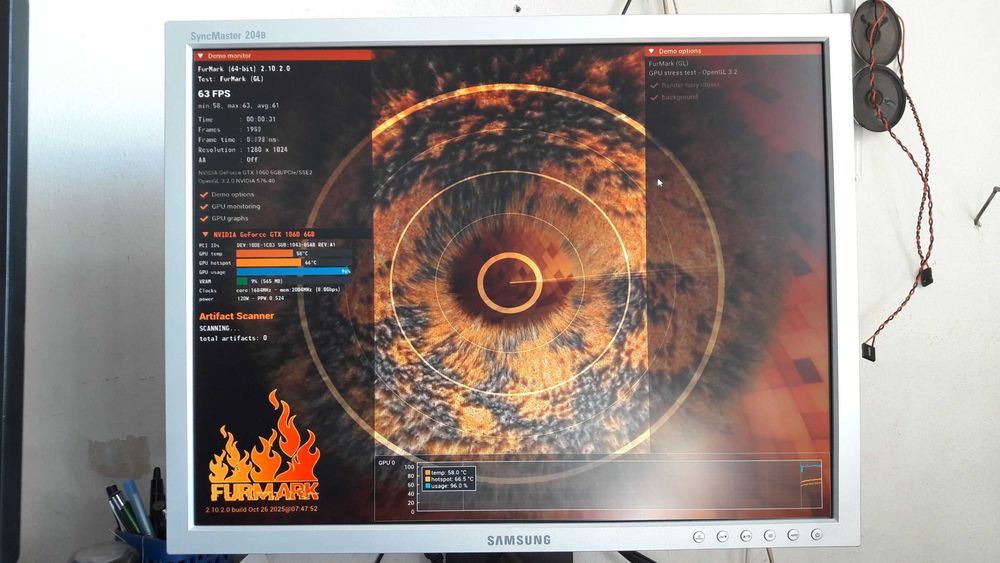
Task: Click the spinning furry donut center ring
Action: 510,282
